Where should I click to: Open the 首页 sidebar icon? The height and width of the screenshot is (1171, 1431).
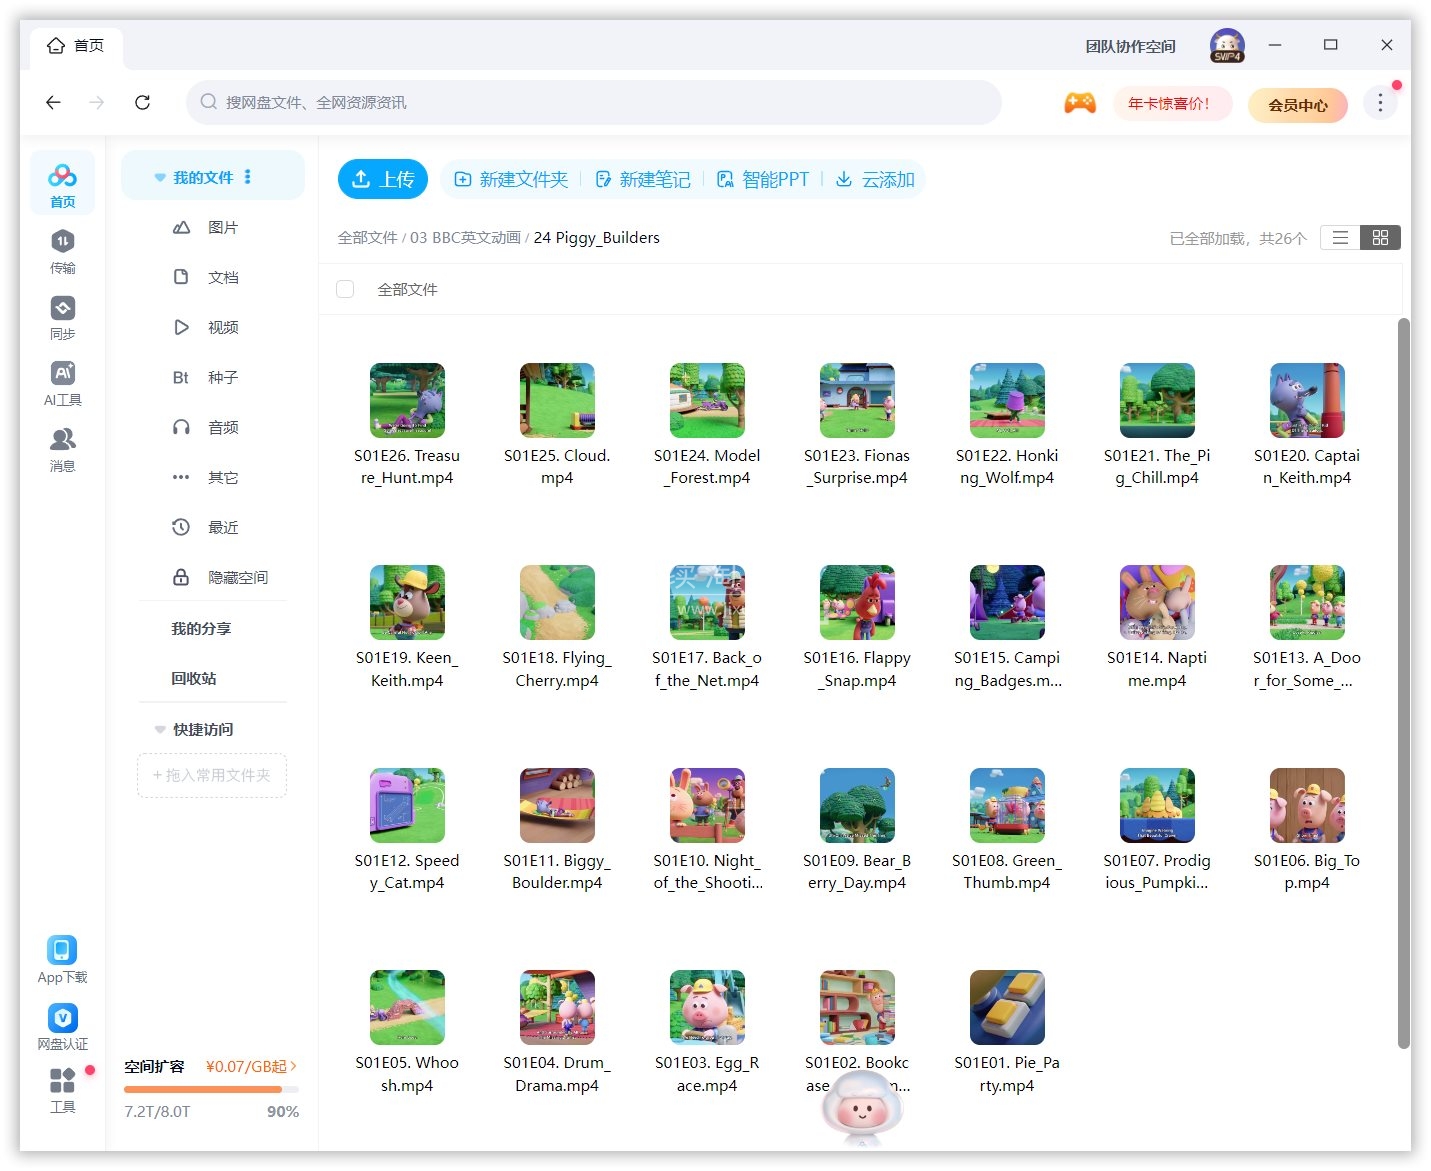[62, 184]
